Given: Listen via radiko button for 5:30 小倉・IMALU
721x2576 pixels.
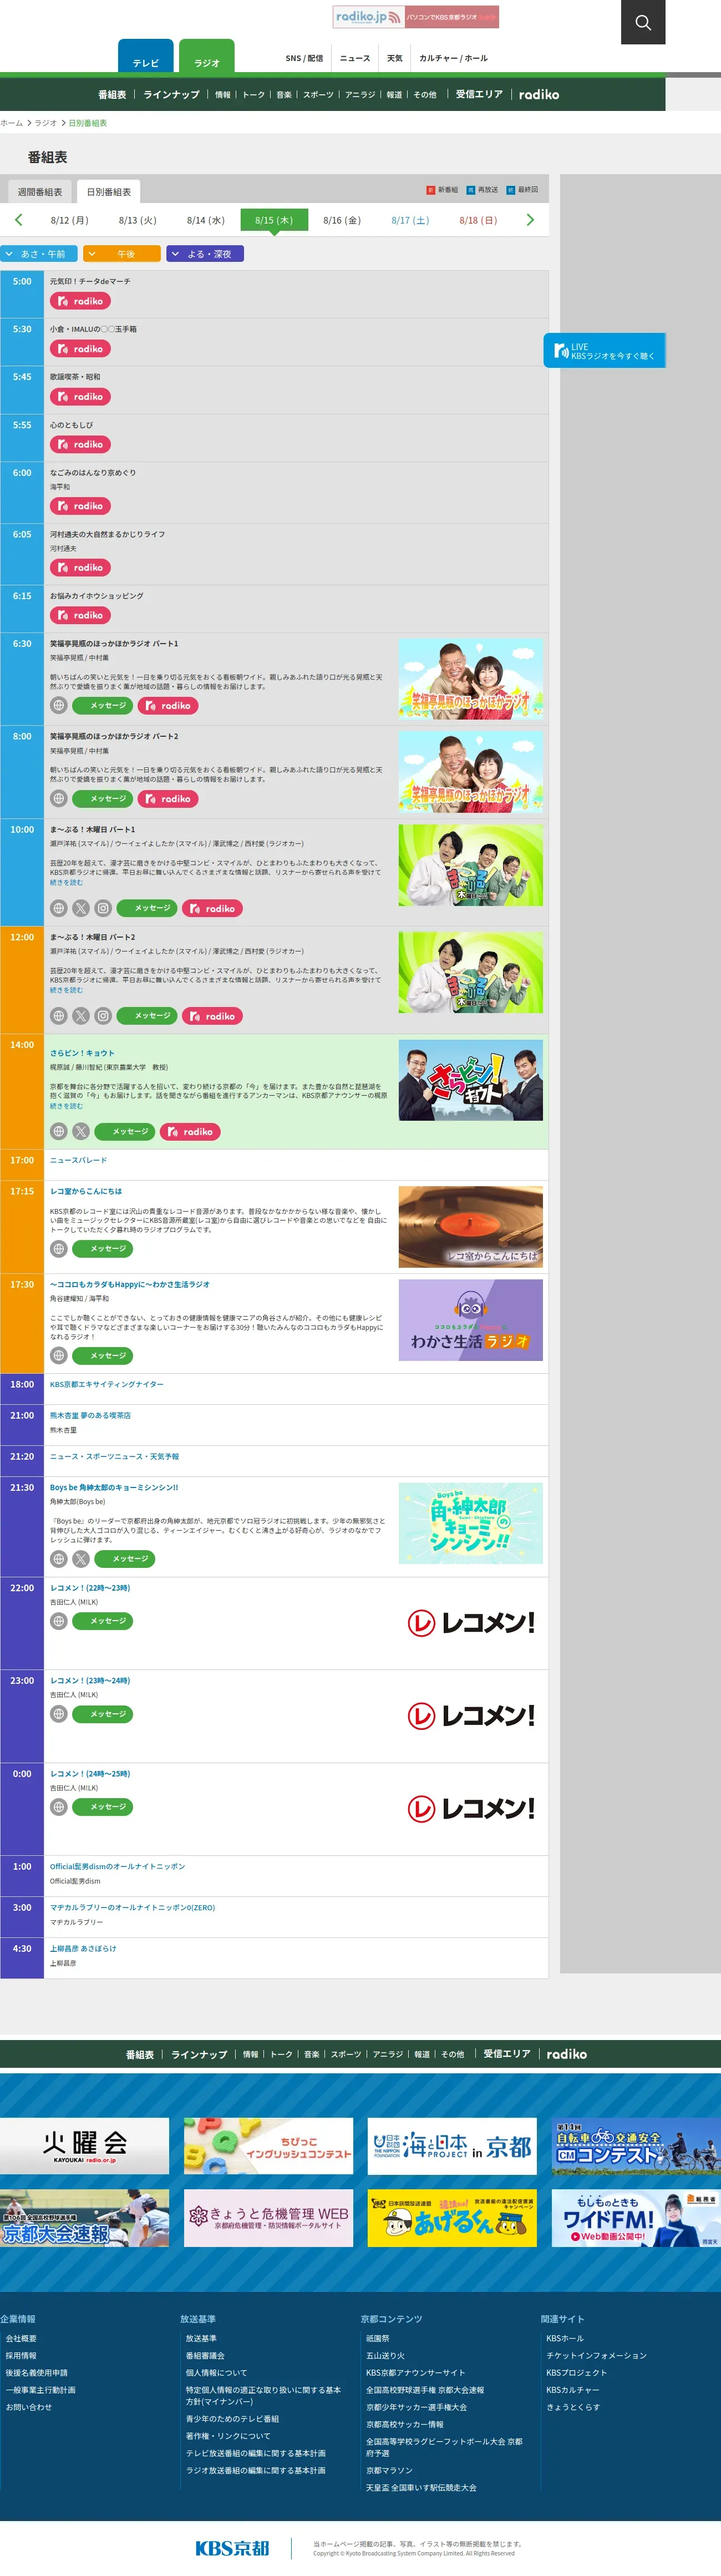Looking at the screenshot, I should pyautogui.click(x=80, y=349).
